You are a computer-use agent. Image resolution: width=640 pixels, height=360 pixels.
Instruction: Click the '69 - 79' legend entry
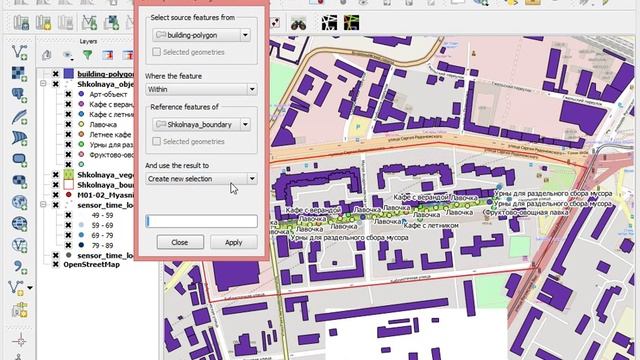click(102, 235)
